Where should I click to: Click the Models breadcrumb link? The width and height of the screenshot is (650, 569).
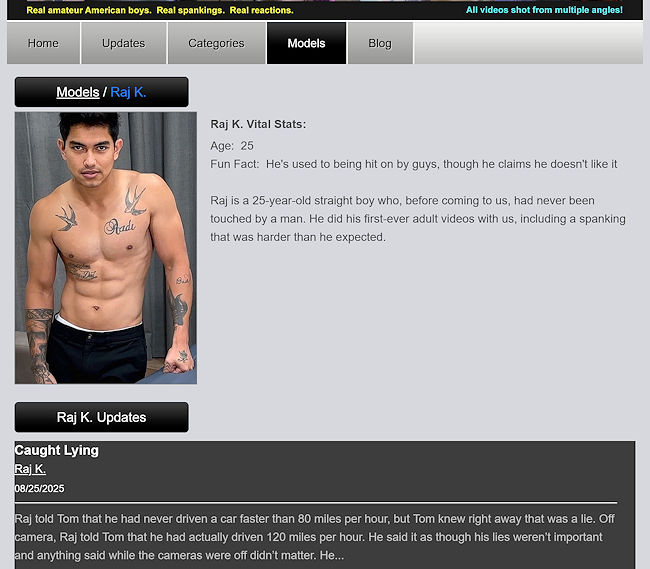click(78, 92)
